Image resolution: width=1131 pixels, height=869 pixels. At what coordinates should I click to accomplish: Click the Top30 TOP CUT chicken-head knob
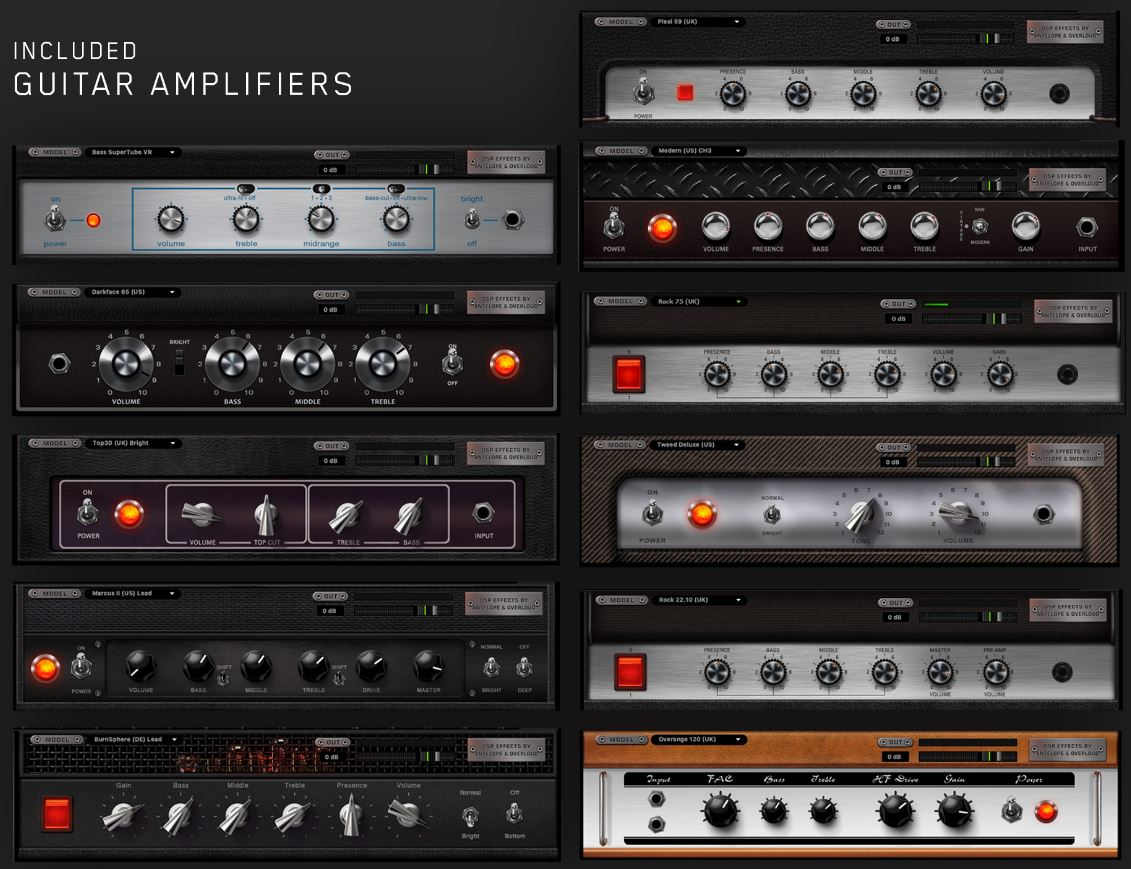(x=266, y=516)
